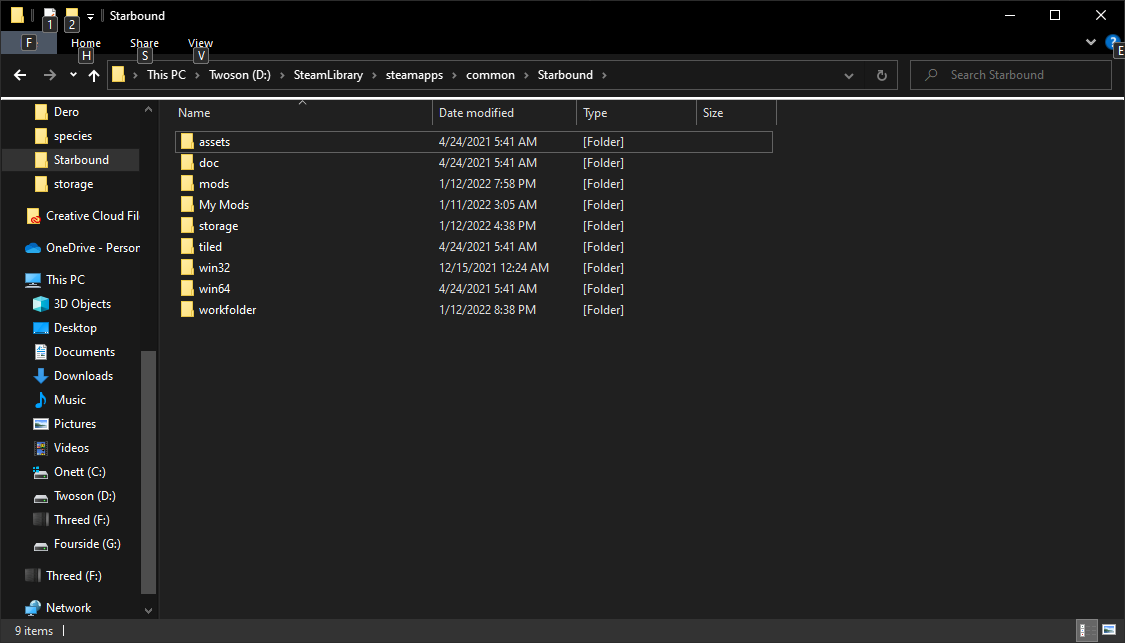The image size is (1125, 643).
Task: Open the address bar history dropdown
Action: click(x=849, y=75)
